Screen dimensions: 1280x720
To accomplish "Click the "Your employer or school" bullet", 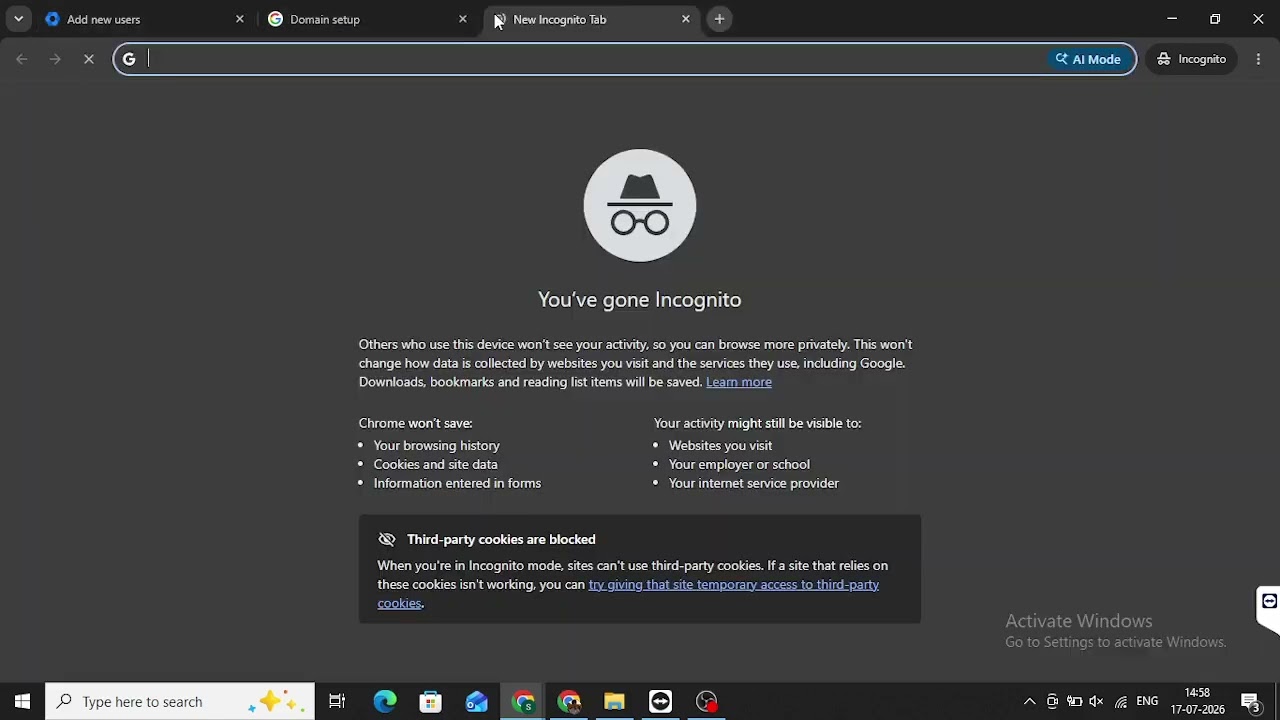I will pos(739,464).
